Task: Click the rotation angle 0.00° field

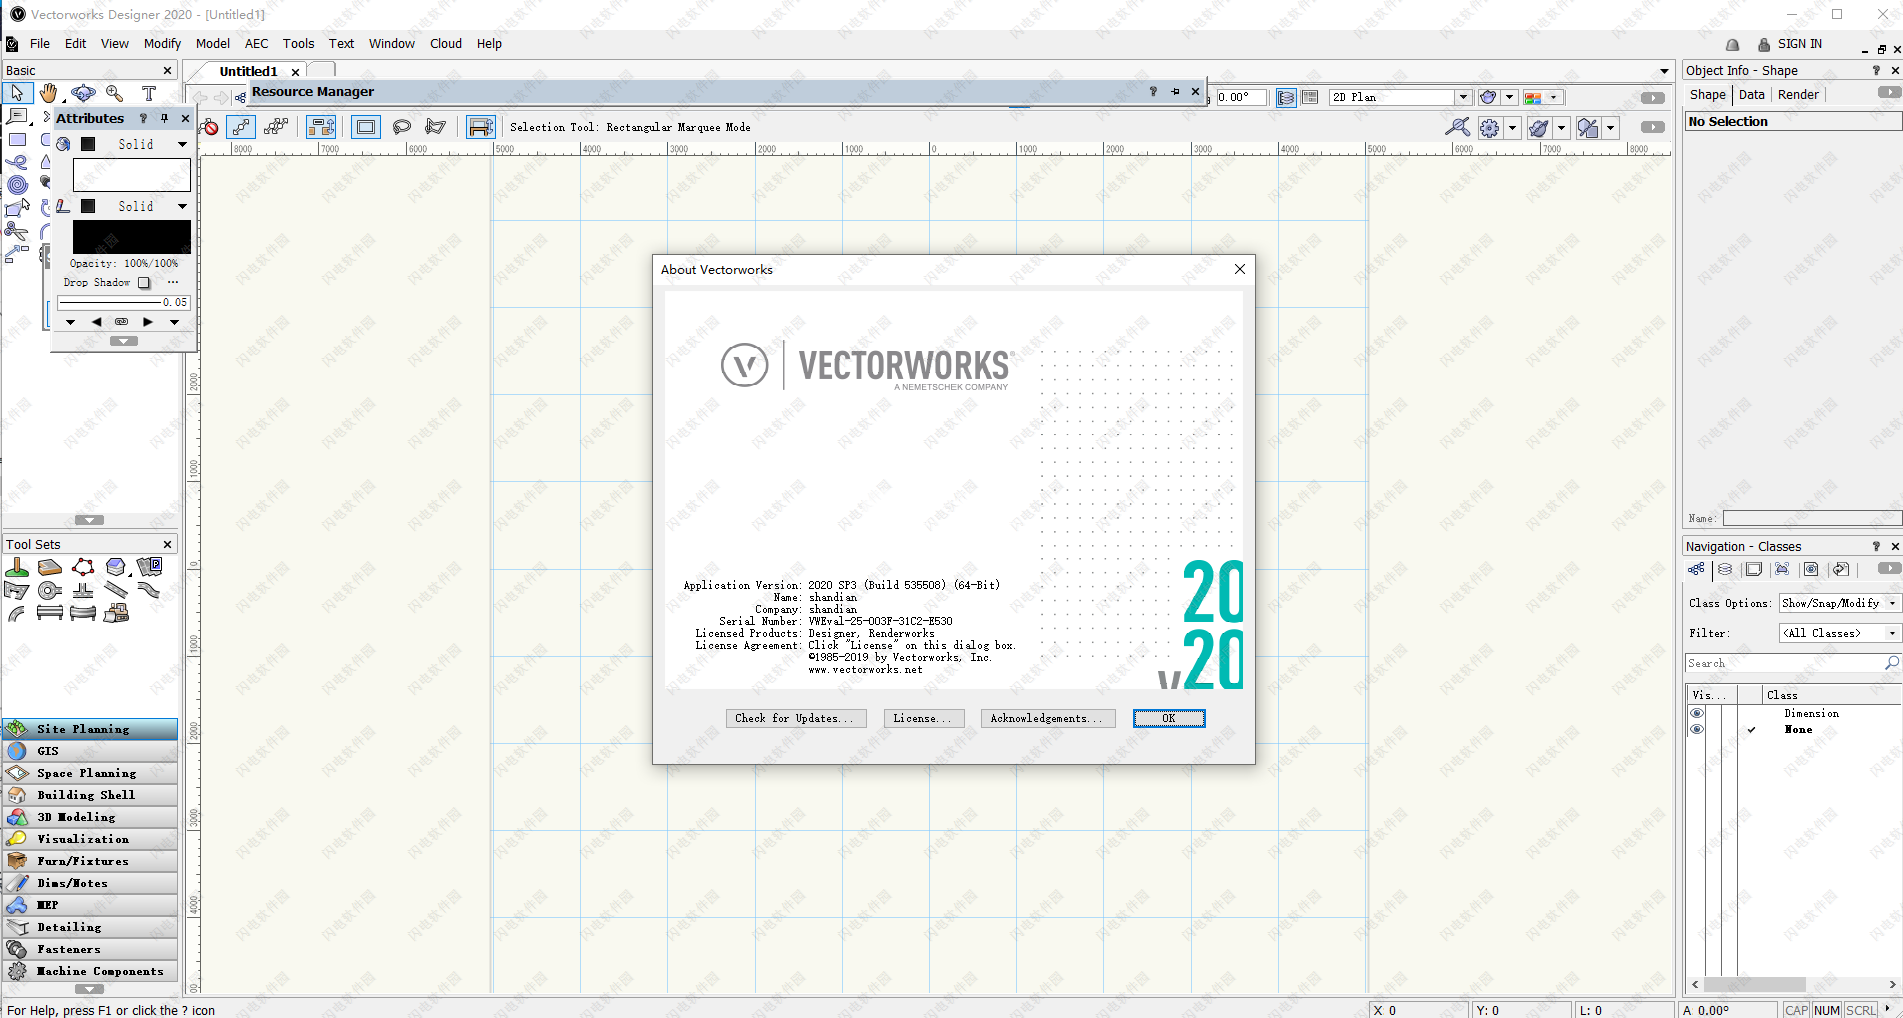Action: pos(1241,97)
